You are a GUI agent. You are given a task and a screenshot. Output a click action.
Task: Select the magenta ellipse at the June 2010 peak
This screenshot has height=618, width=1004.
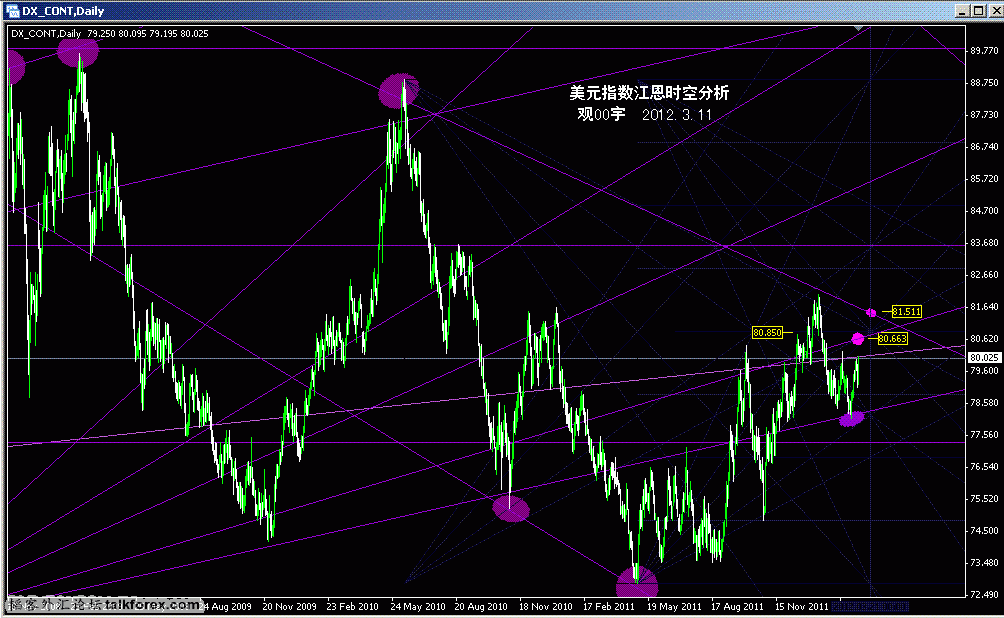(x=398, y=90)
